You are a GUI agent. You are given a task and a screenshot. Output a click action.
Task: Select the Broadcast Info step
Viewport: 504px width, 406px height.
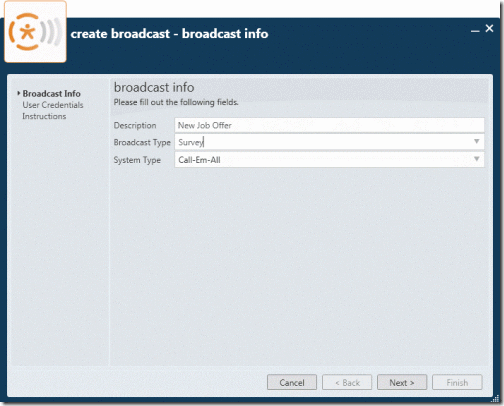(51, 94)
